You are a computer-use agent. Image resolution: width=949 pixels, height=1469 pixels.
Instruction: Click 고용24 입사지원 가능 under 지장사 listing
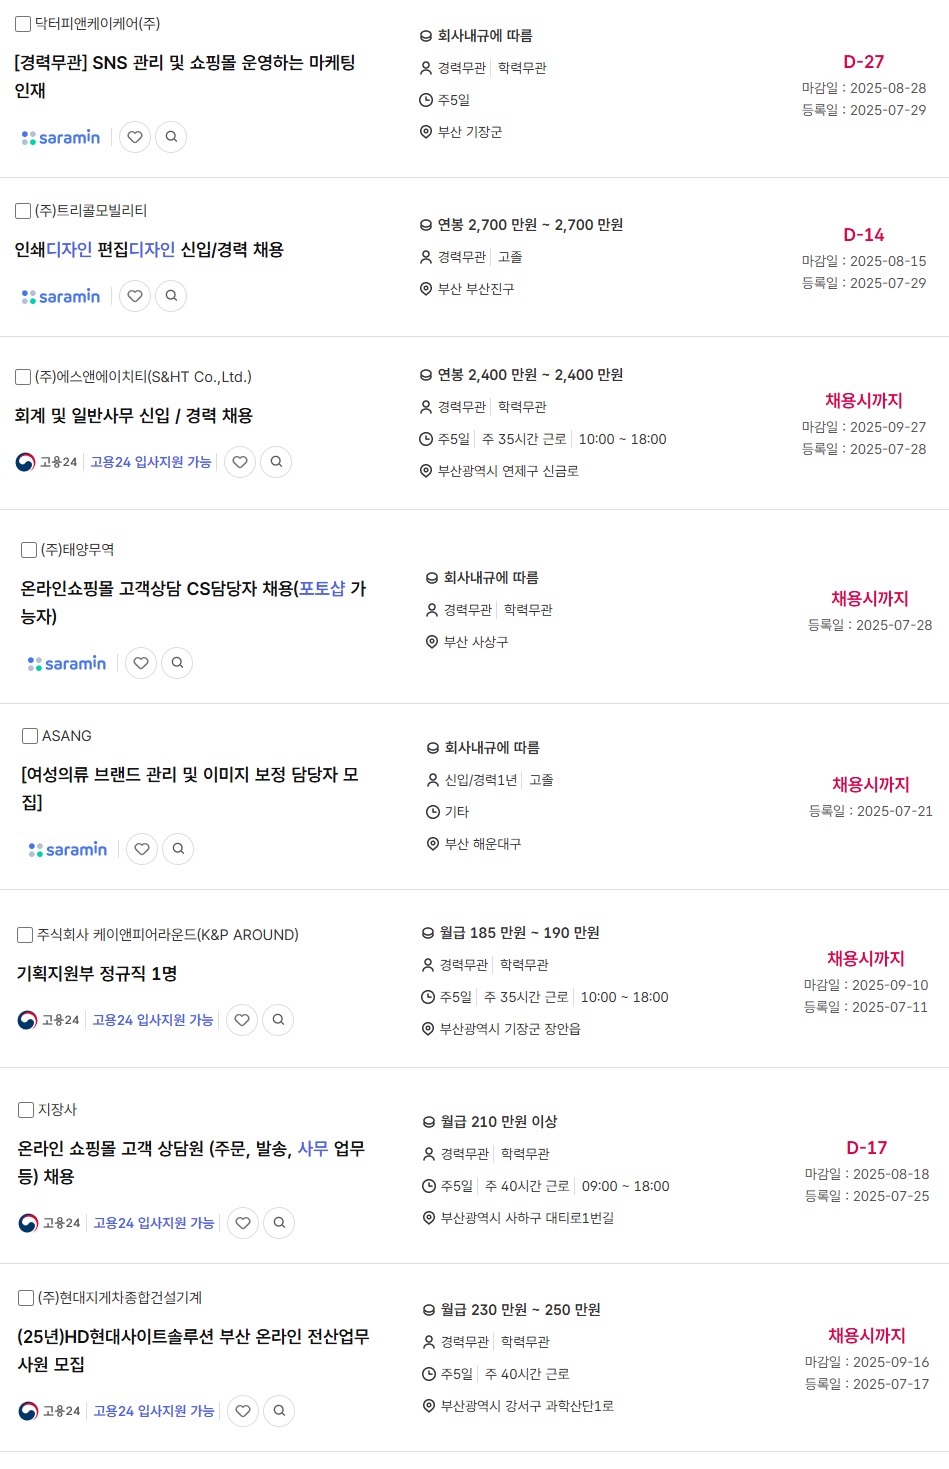point(154,1223)
